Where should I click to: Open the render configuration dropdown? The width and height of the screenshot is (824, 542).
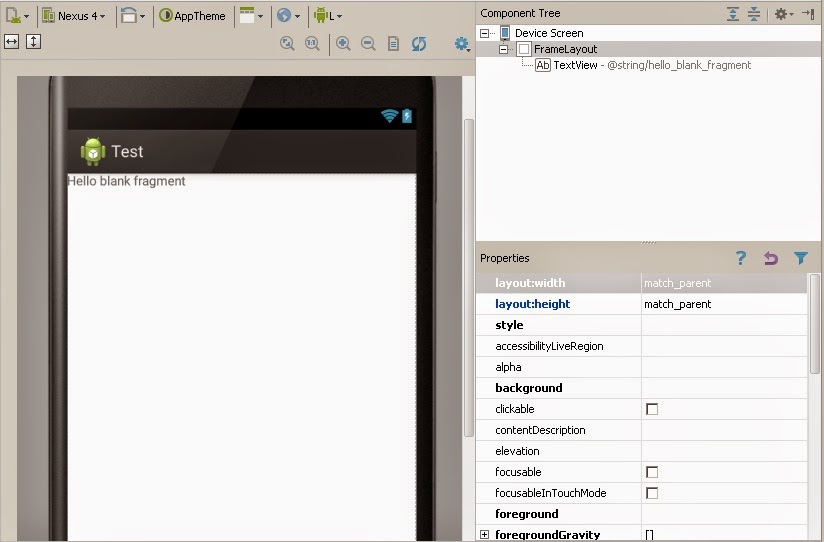tap(17, 16)
